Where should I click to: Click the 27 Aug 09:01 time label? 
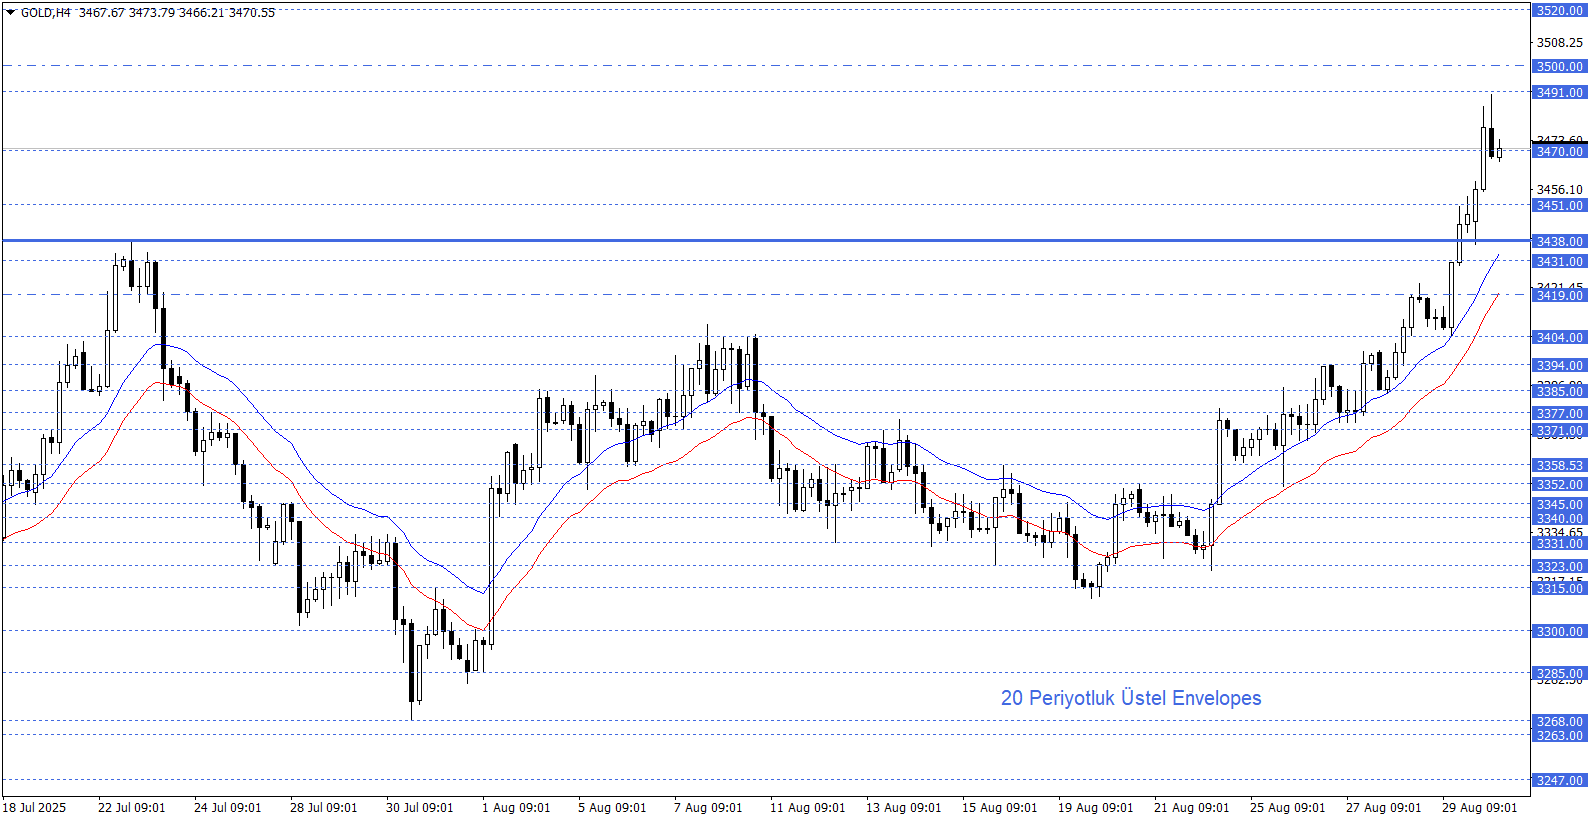click(x=1383, y=808)
